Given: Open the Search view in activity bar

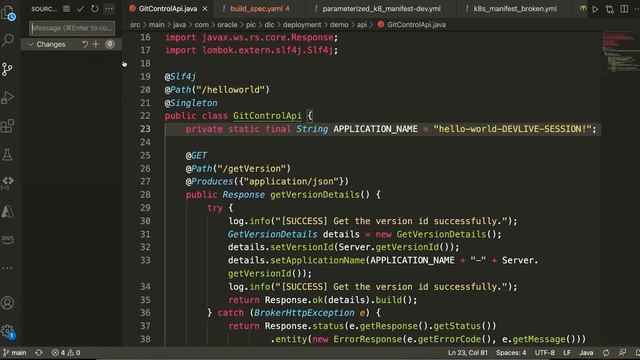Looking at the screenshot, I should coord(8,40).
